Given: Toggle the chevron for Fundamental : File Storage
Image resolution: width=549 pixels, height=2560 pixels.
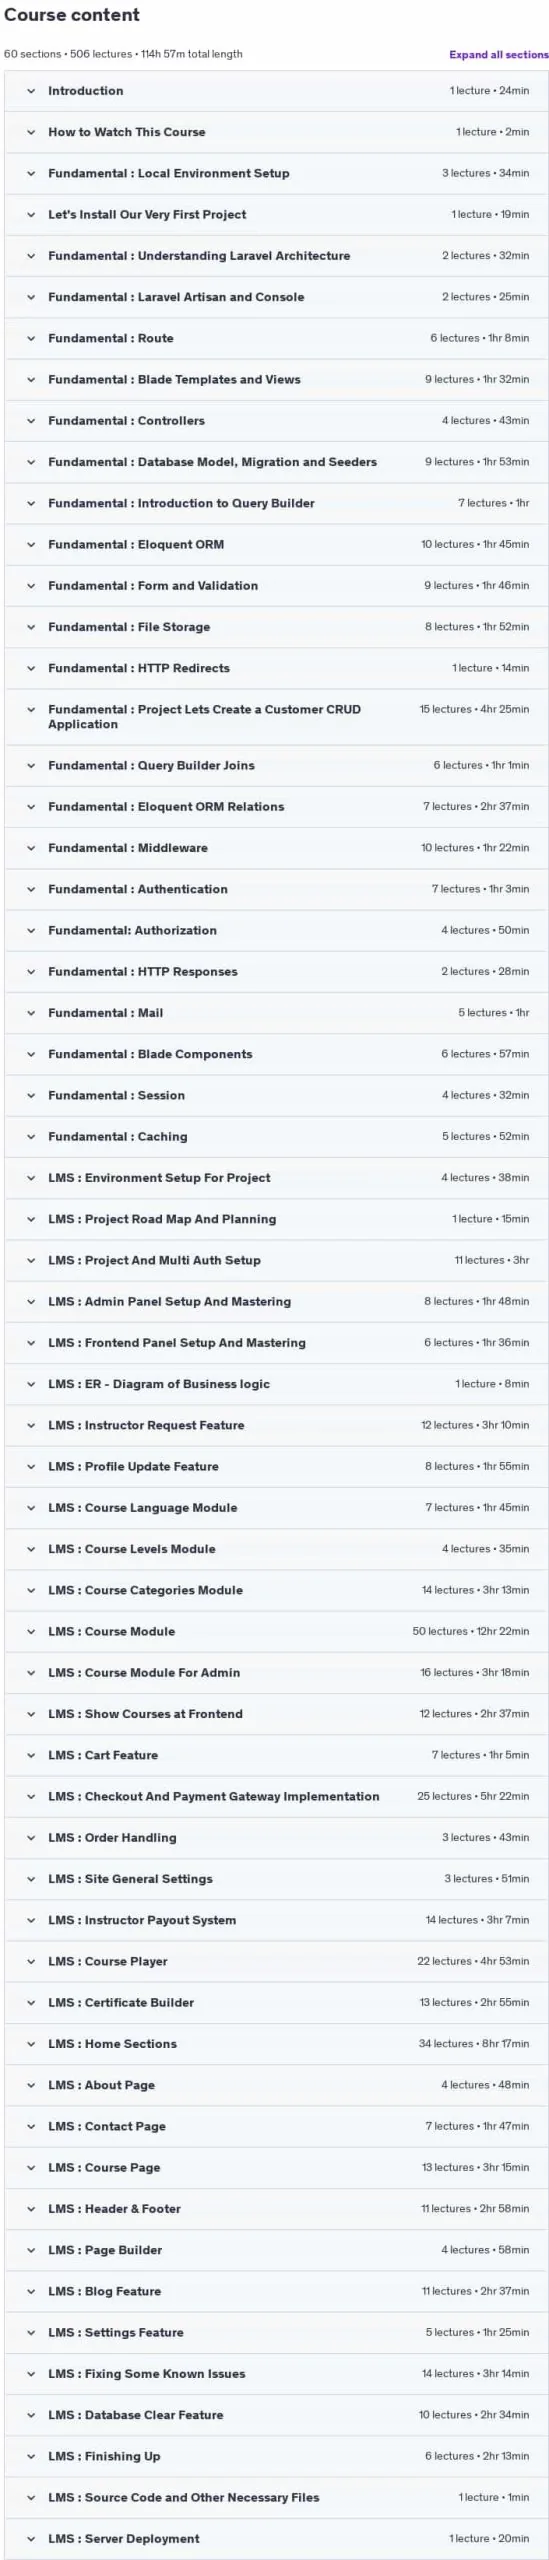Looking at the screenshot, I should tap(31, 627).
